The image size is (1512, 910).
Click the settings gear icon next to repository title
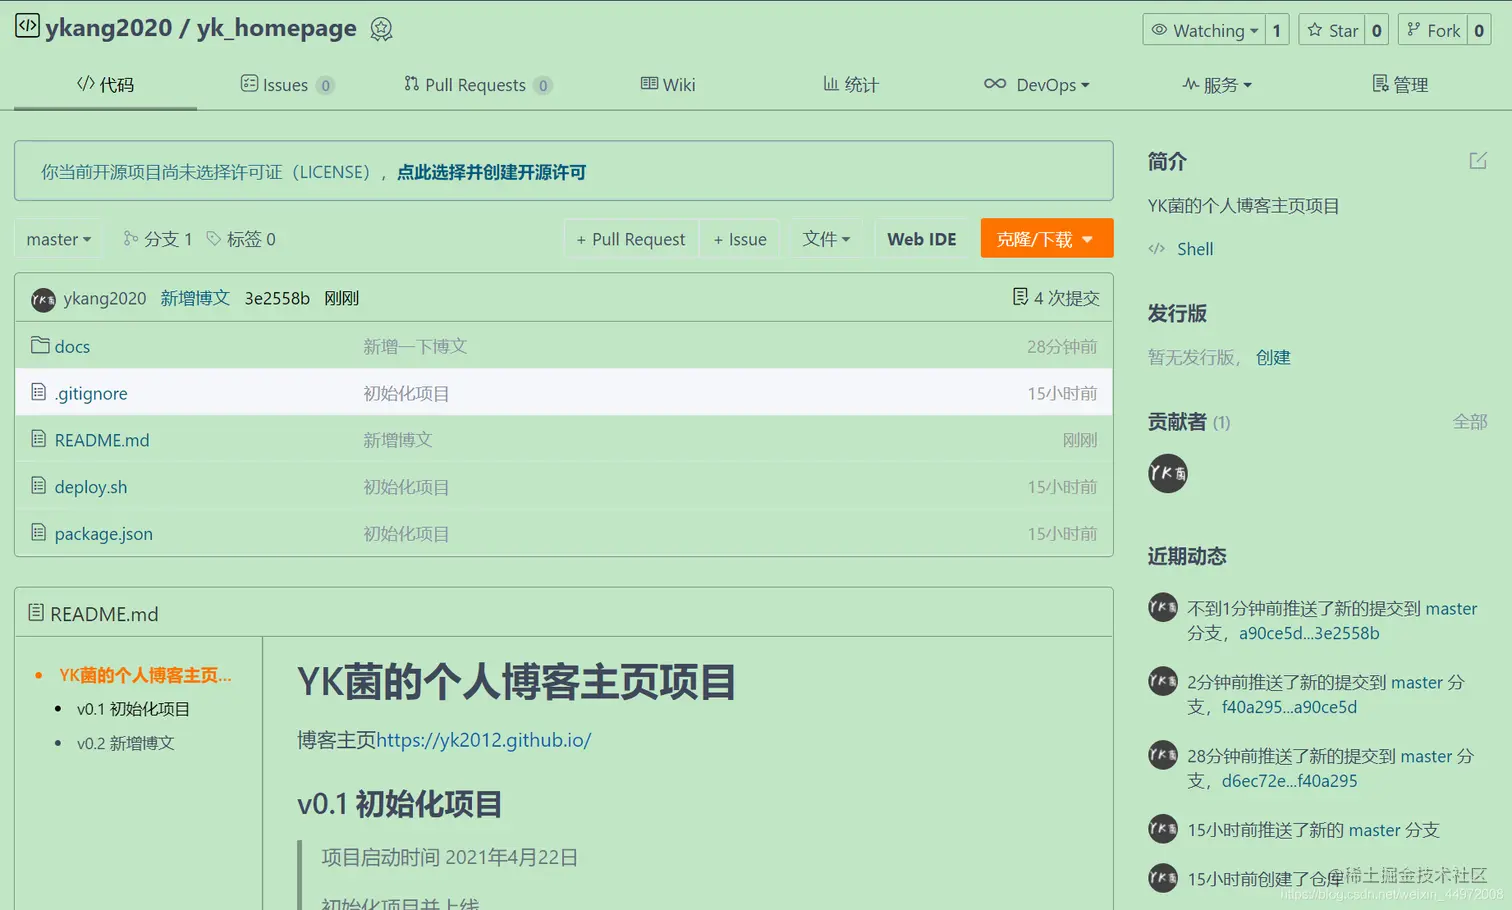click(x=381, y=30)
